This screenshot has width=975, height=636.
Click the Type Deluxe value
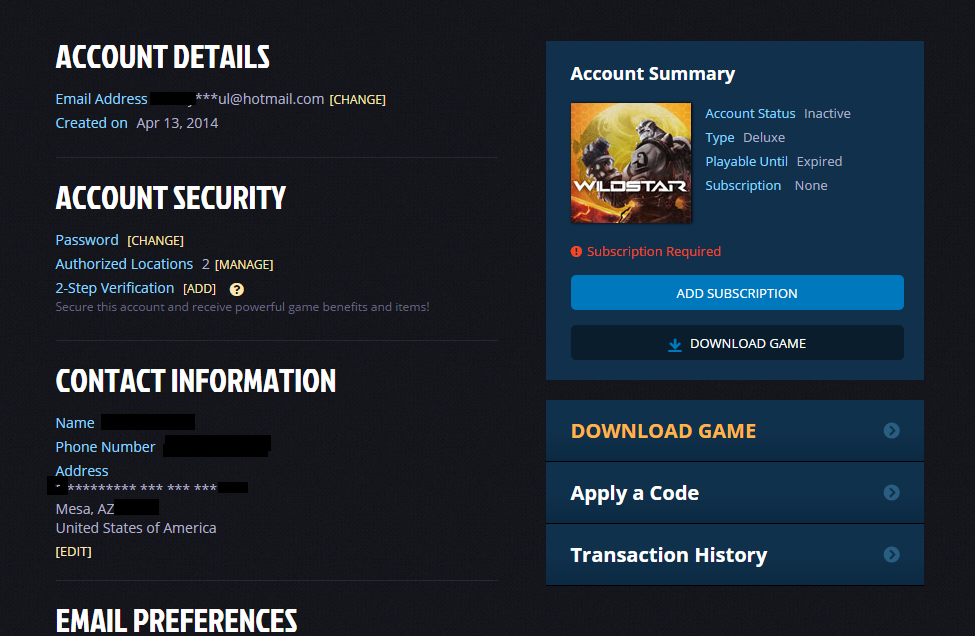(764, 137)
